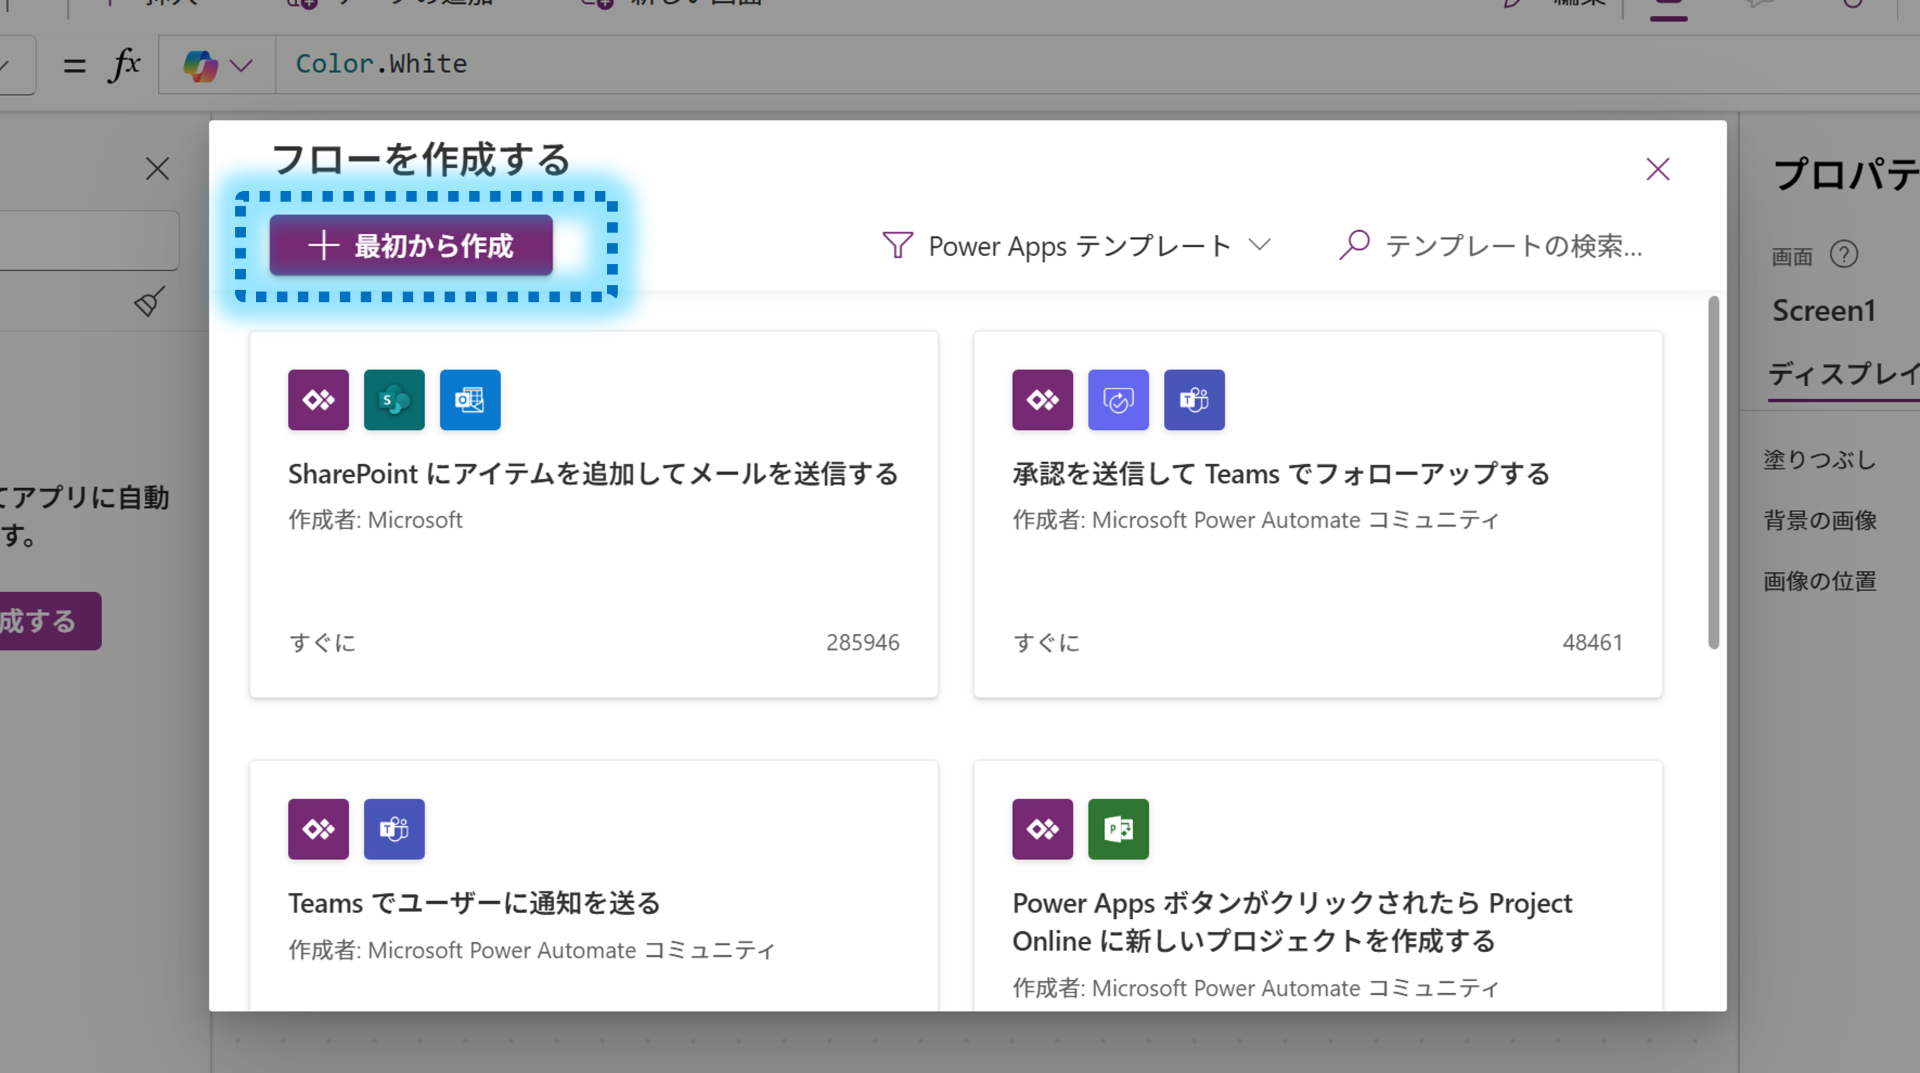Viewport: 1920px width, 1073px height.
Task: Click the fx formula icon
Action: point(124,65)
